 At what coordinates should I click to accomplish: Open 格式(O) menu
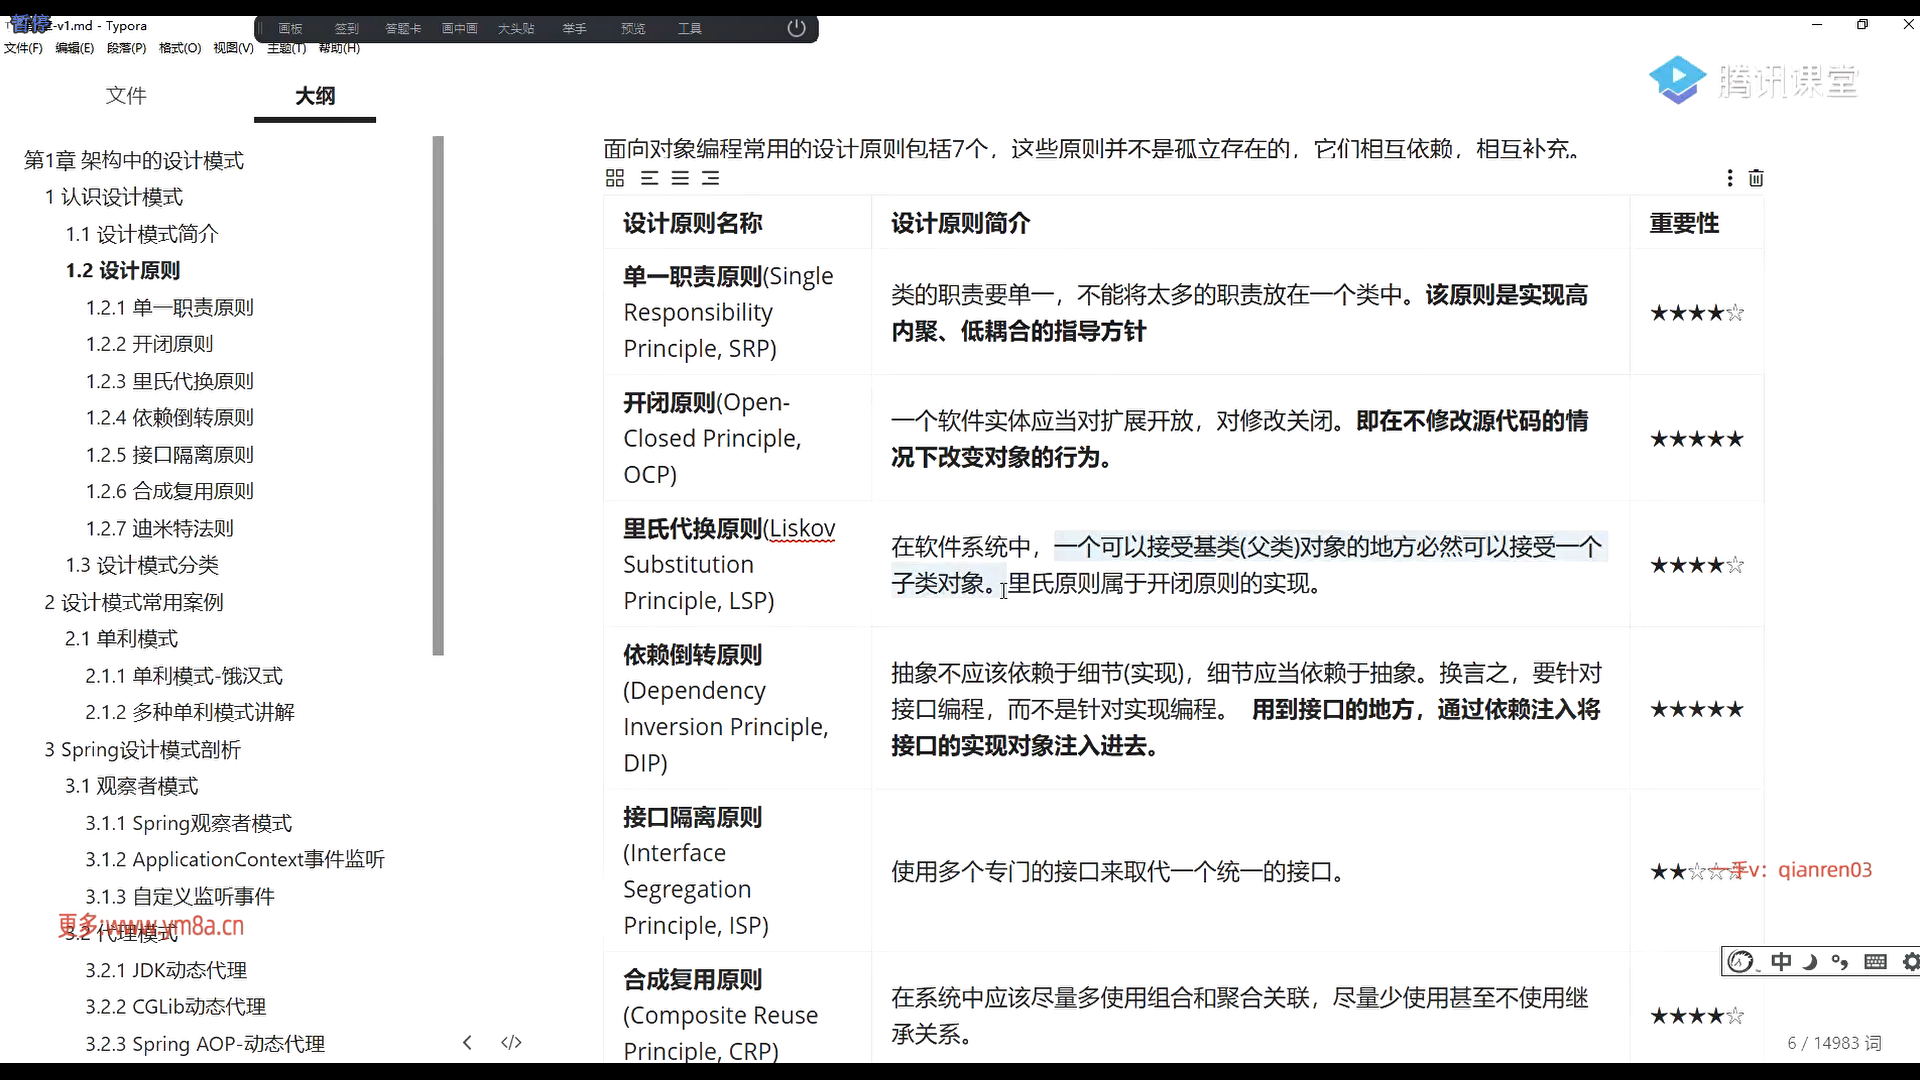pos(180,48)
